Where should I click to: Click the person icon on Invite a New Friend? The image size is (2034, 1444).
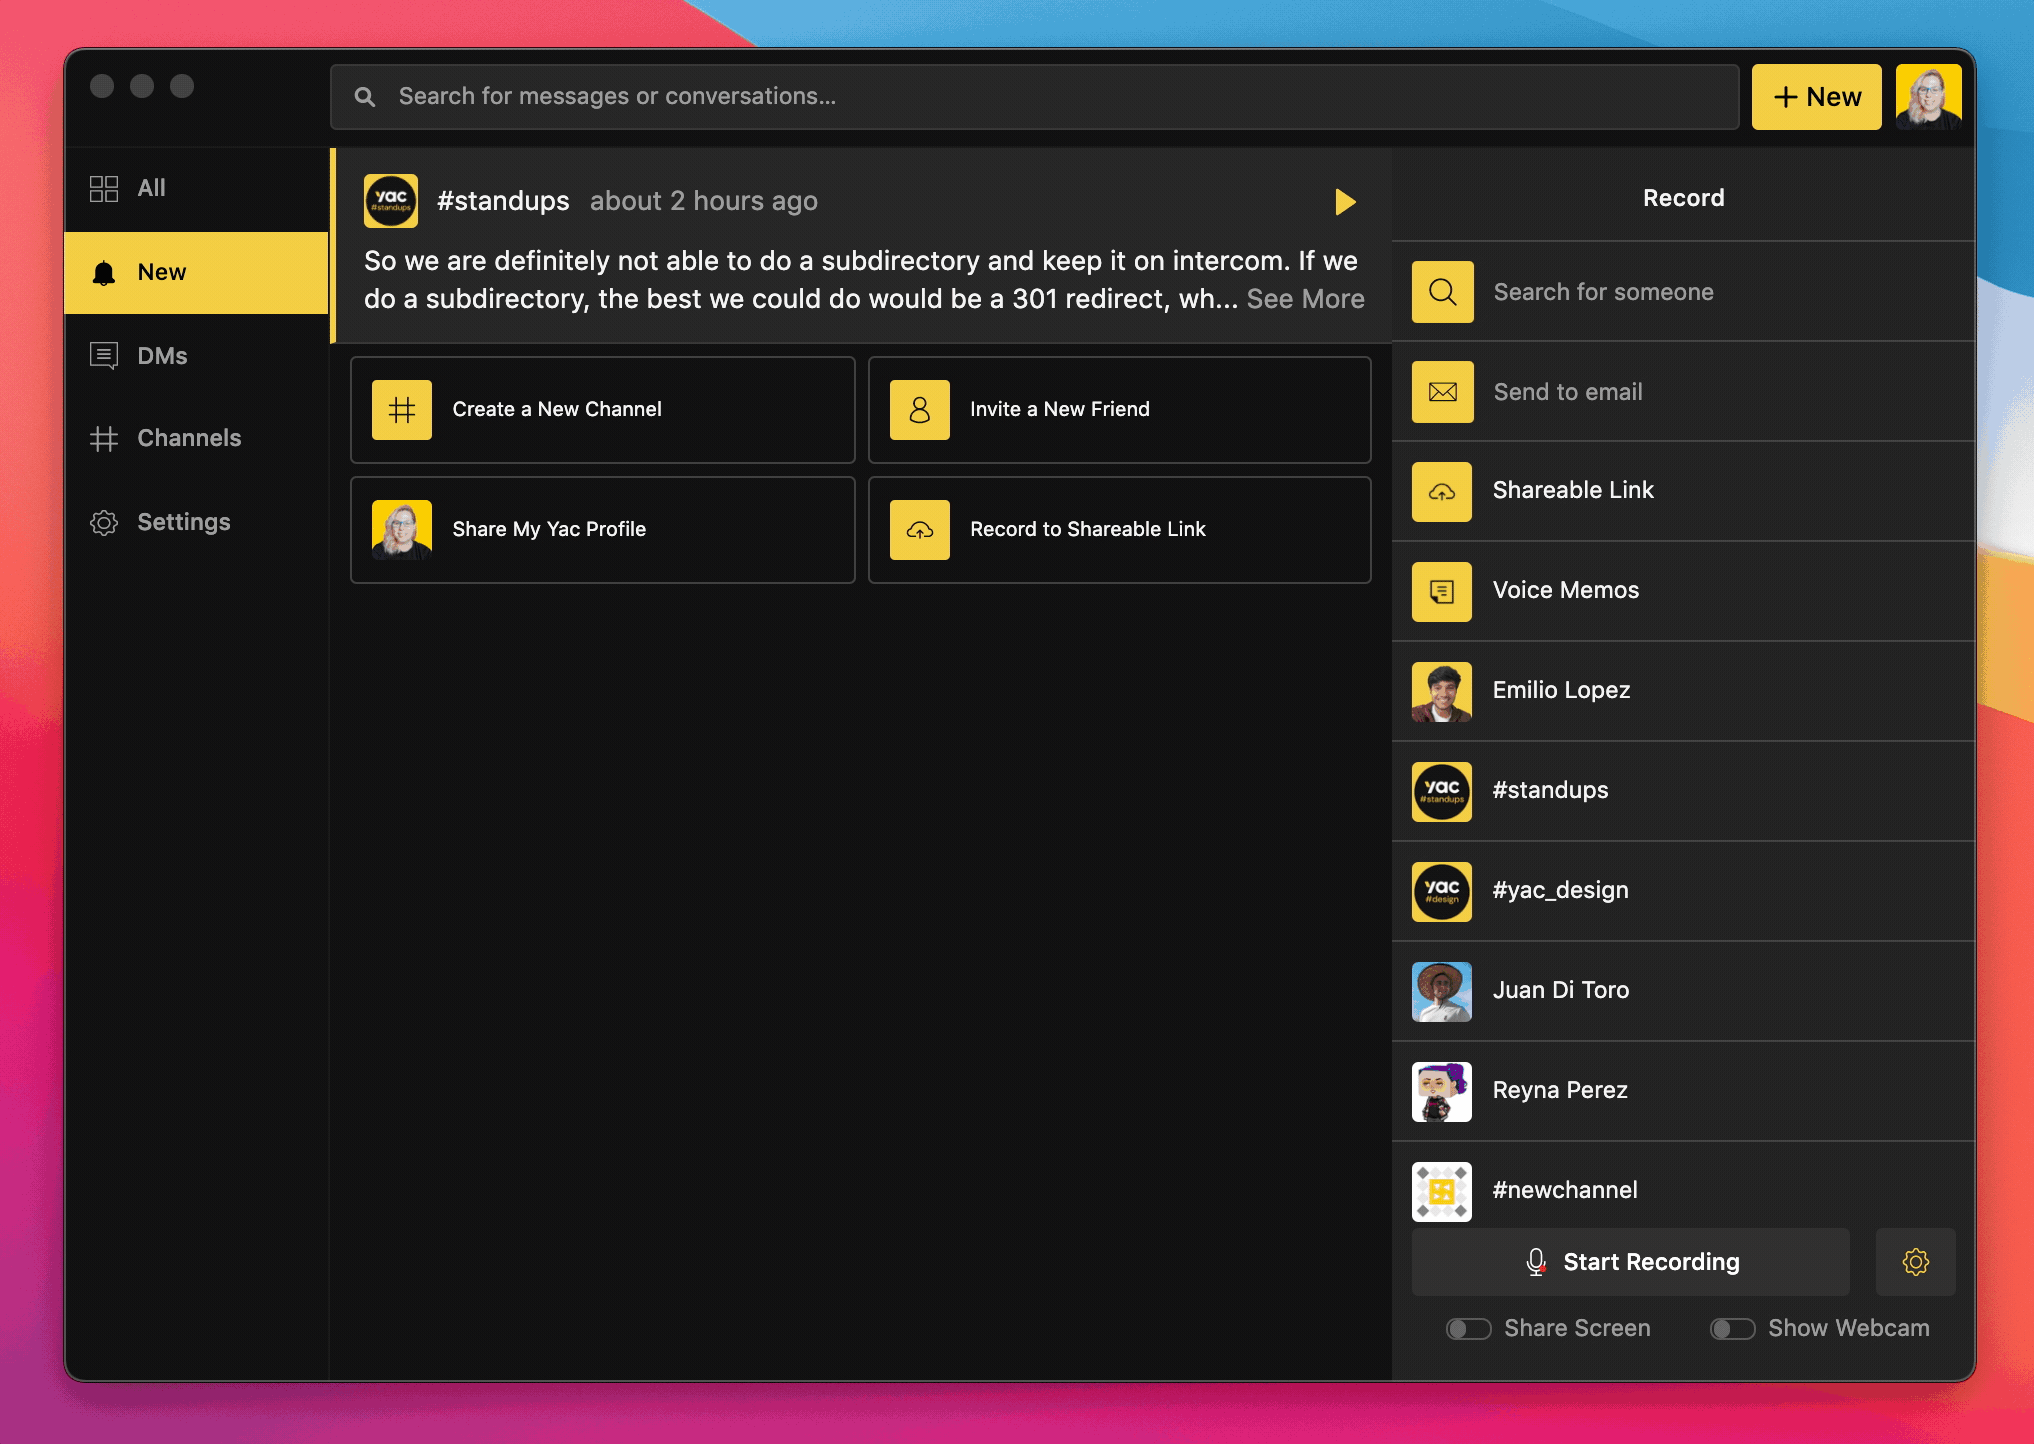coord(920,410)
